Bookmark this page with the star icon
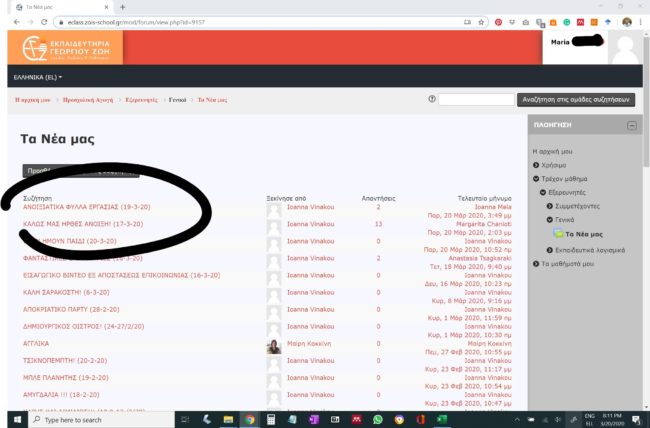The image size is (650, 428). point(482,21)
